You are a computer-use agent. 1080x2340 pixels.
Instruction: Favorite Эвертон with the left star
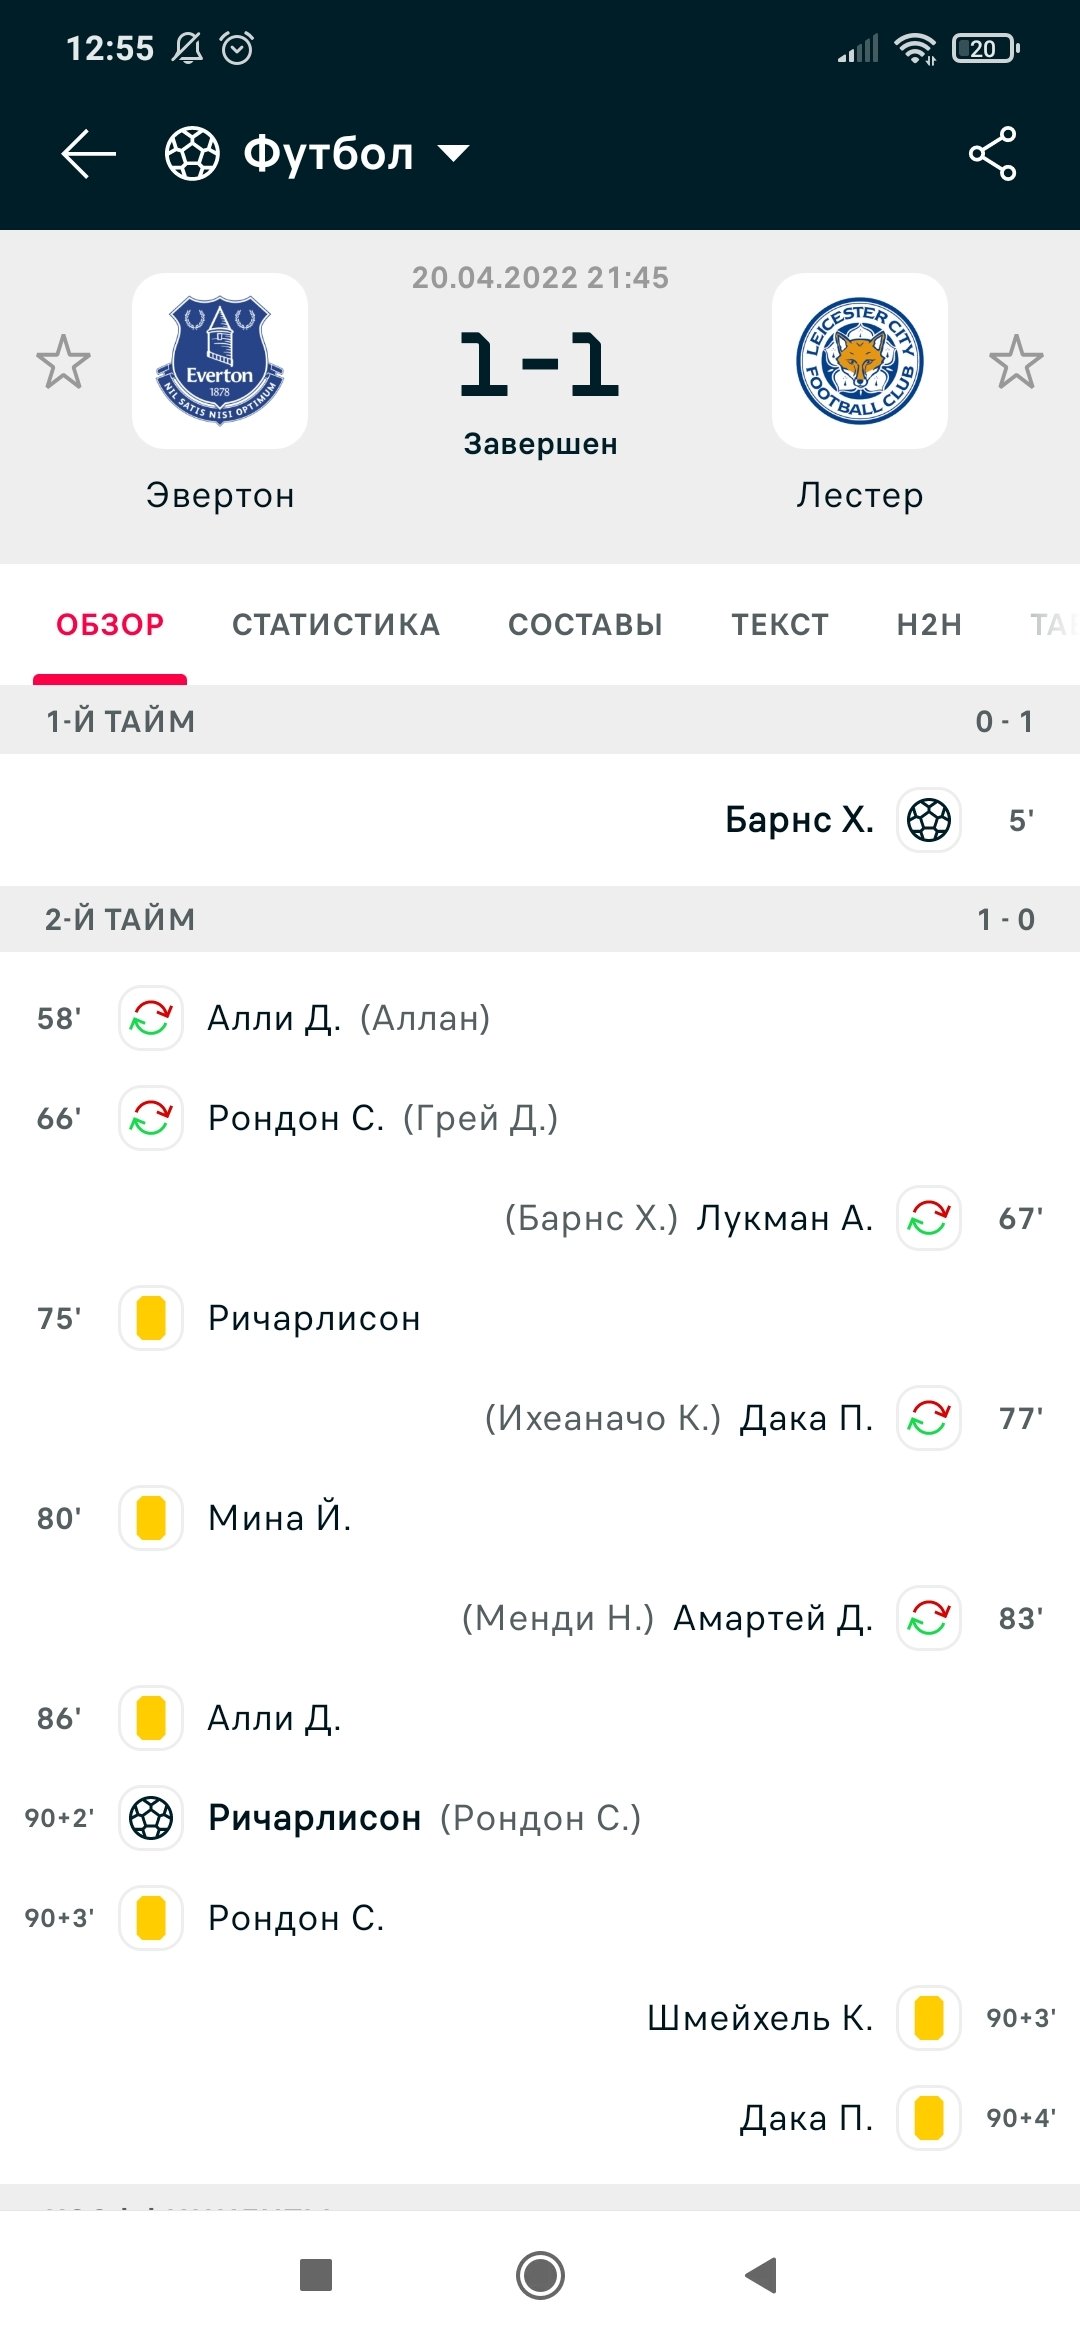63,361
